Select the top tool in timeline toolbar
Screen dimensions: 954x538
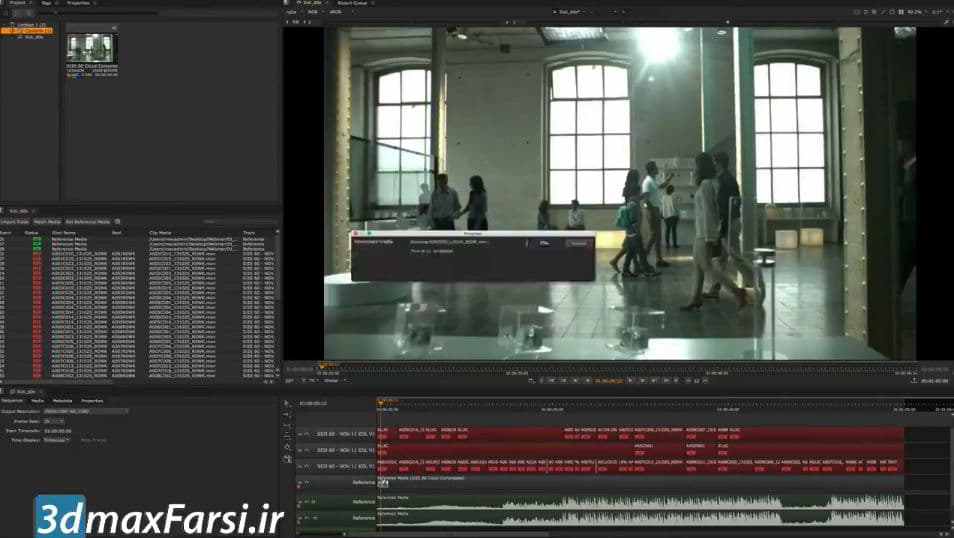coord(287,403)
